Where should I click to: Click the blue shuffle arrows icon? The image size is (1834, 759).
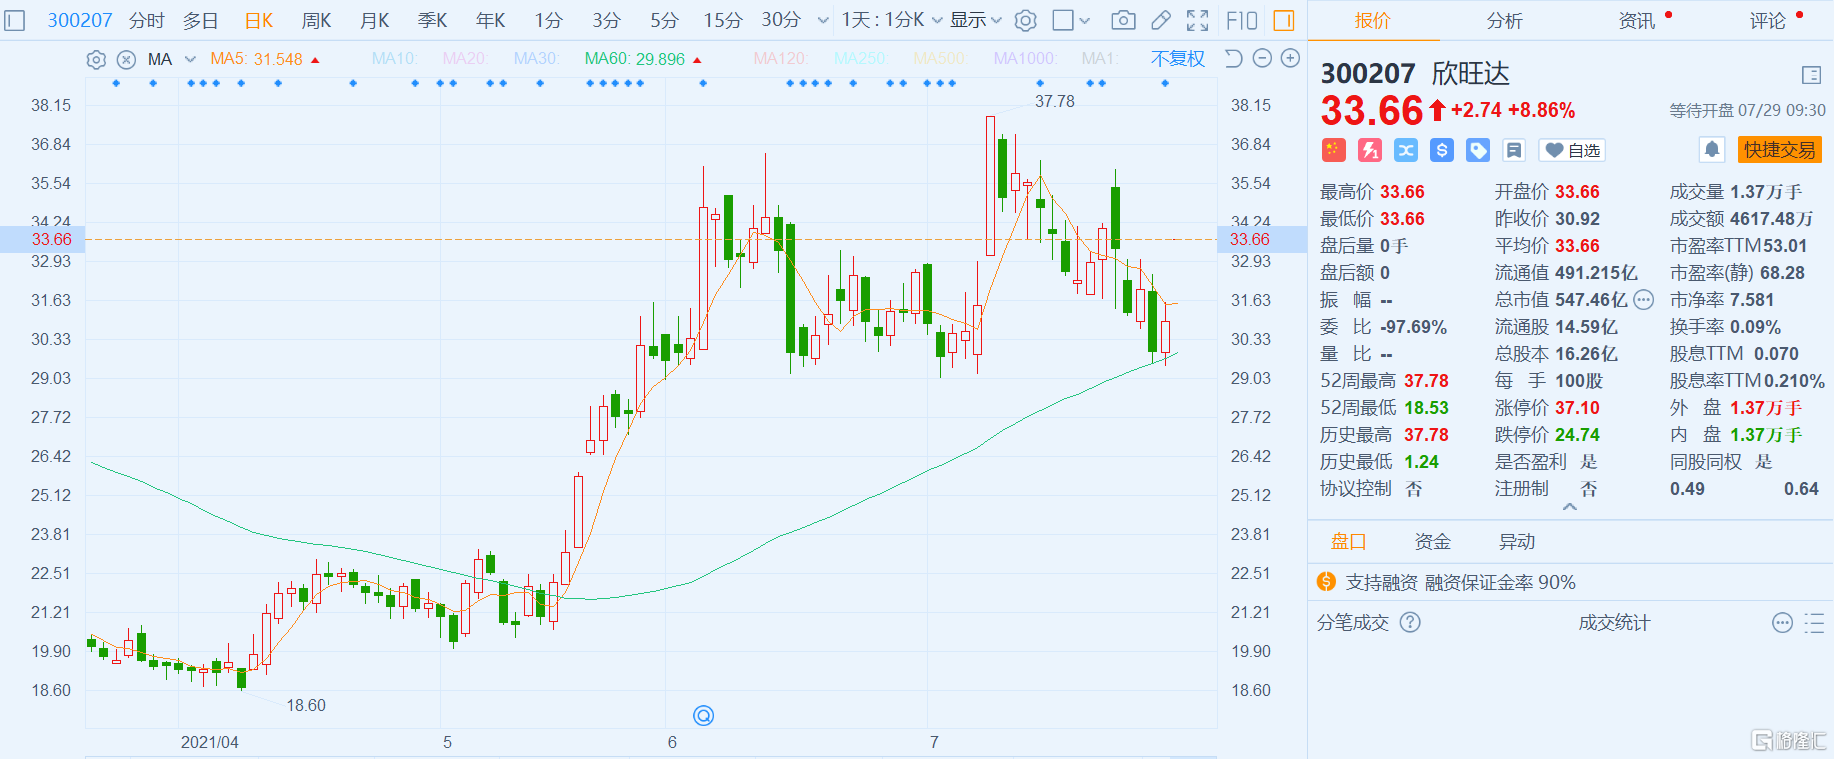tap(1406, 150)
